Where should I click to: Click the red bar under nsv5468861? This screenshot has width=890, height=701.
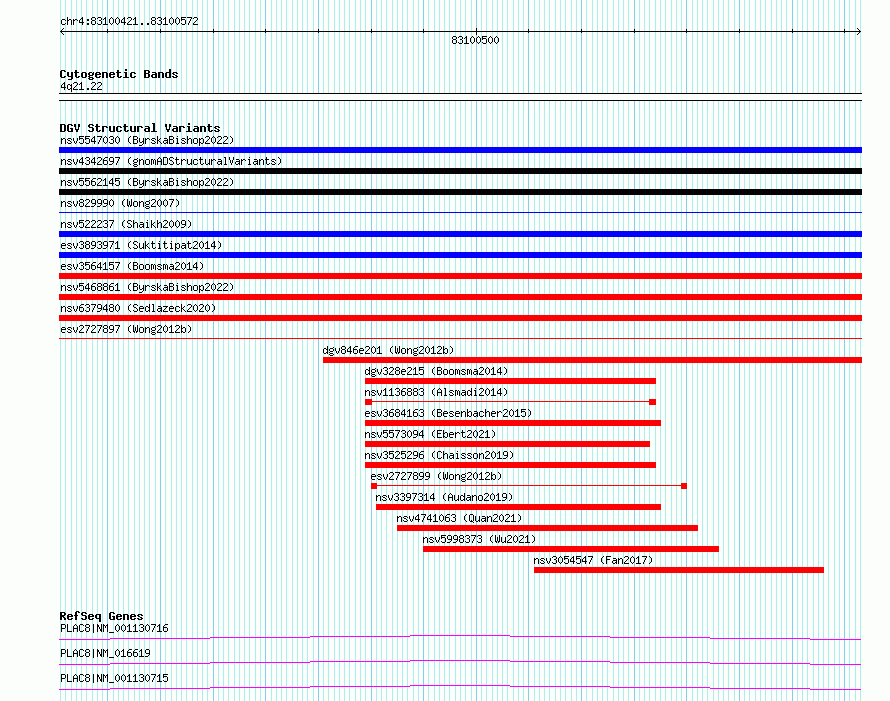pos(460,297)
